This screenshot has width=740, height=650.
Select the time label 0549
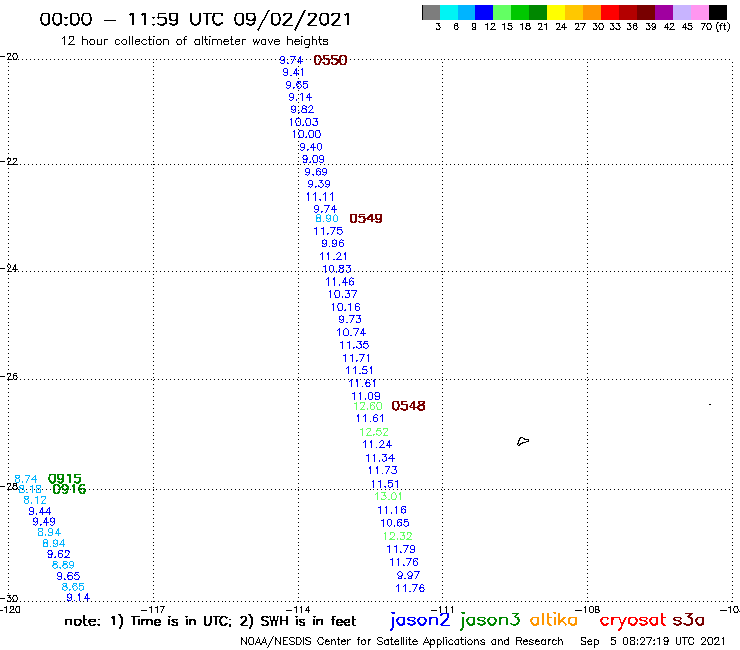pos(366,219)
